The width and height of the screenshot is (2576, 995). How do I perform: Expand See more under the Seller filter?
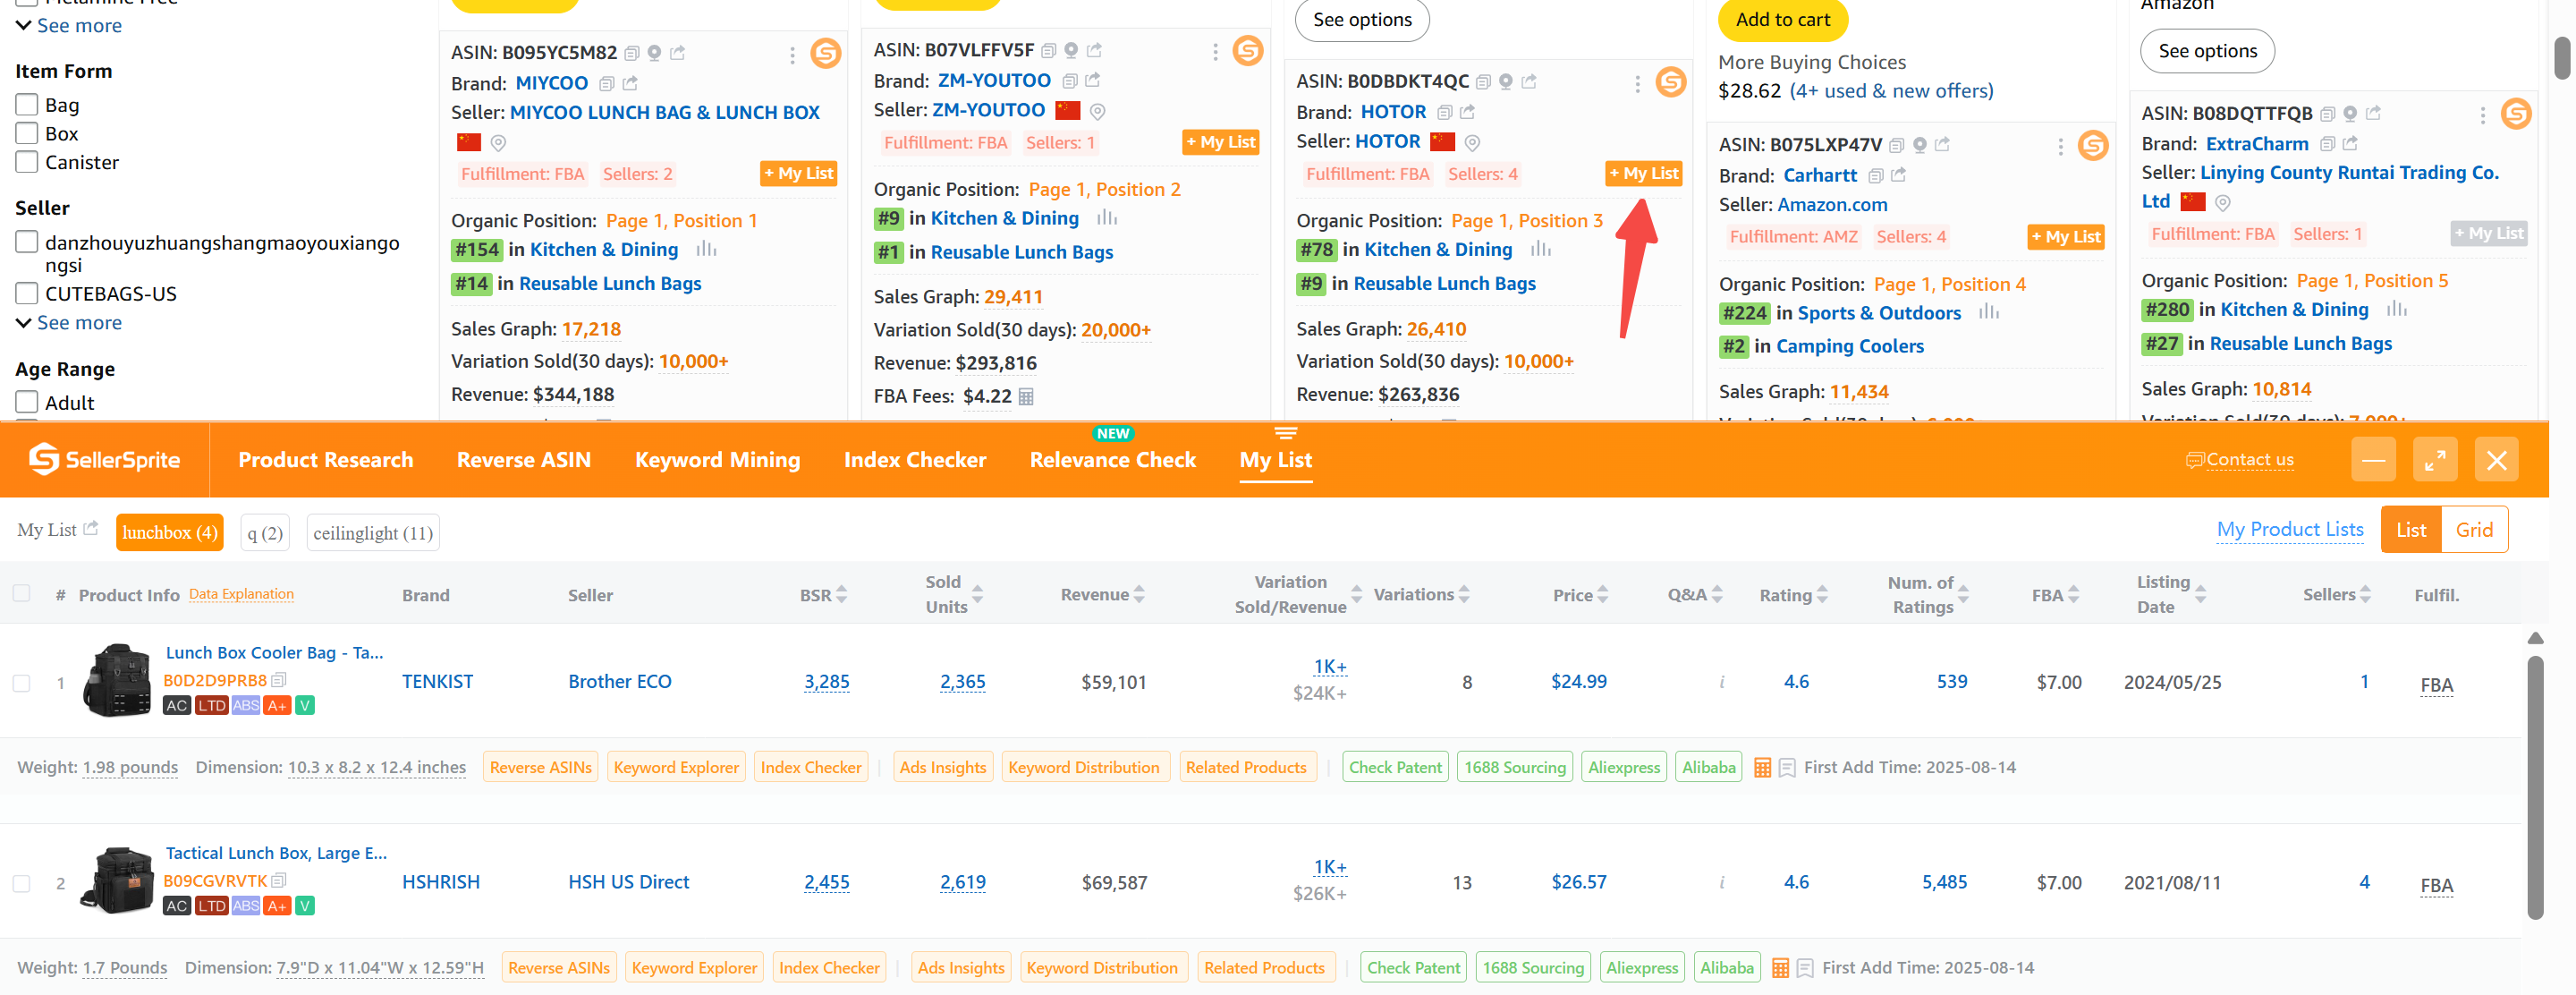[x=69, y=323]
